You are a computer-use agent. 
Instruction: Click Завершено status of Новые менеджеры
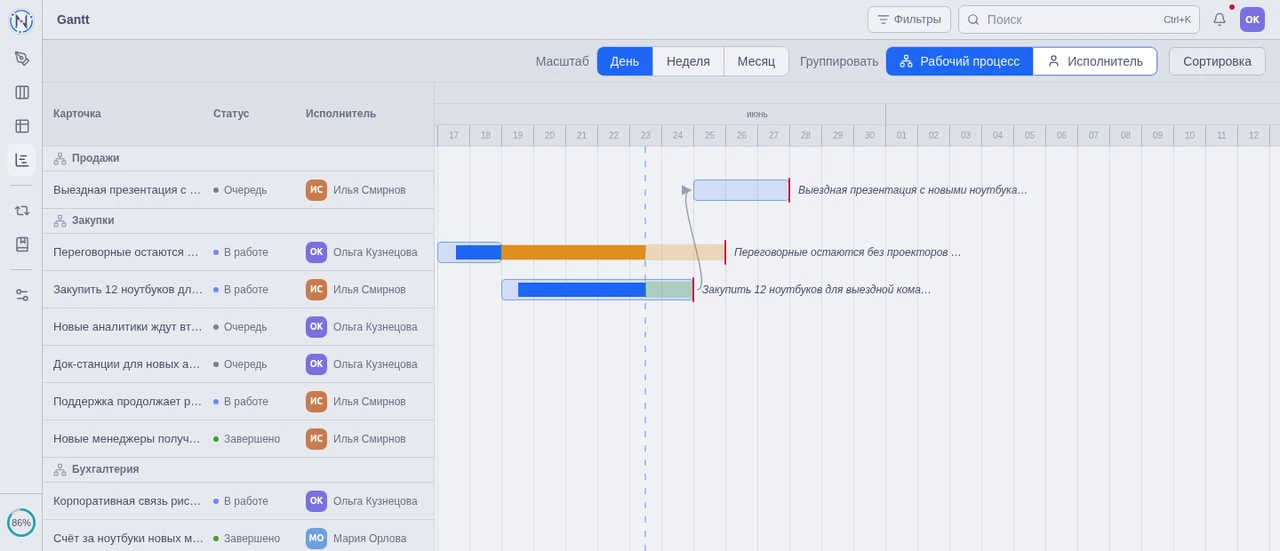tap(247, 439)
